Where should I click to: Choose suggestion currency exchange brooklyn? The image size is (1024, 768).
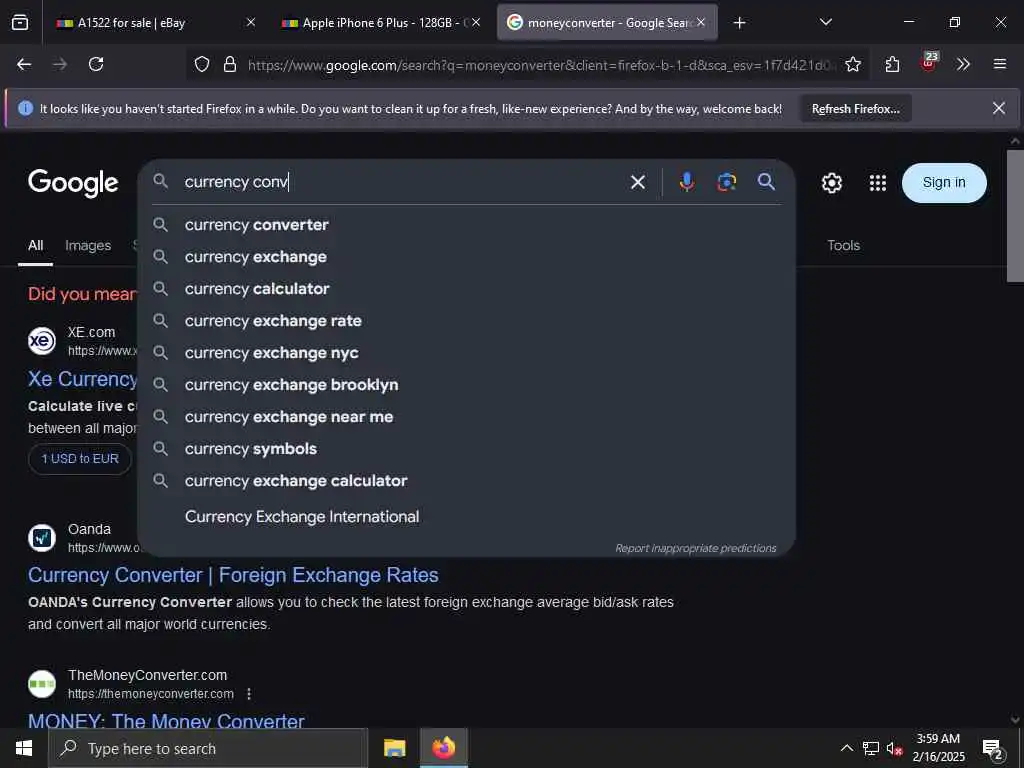466,385
